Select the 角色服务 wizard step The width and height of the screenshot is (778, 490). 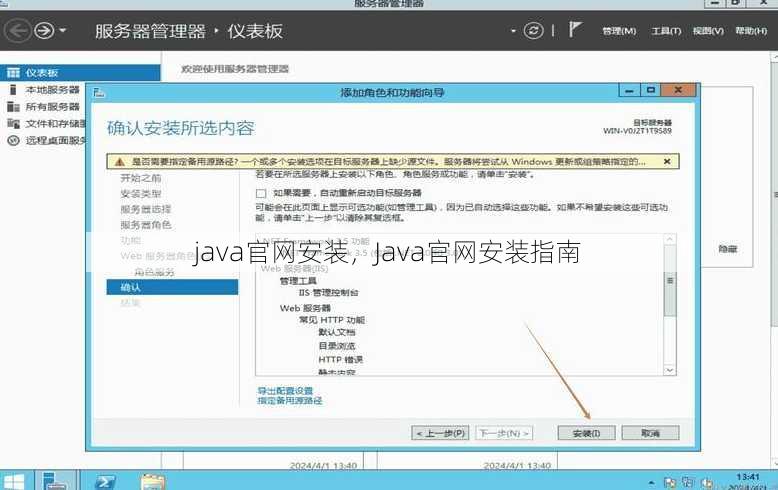[x=154, y=272]
